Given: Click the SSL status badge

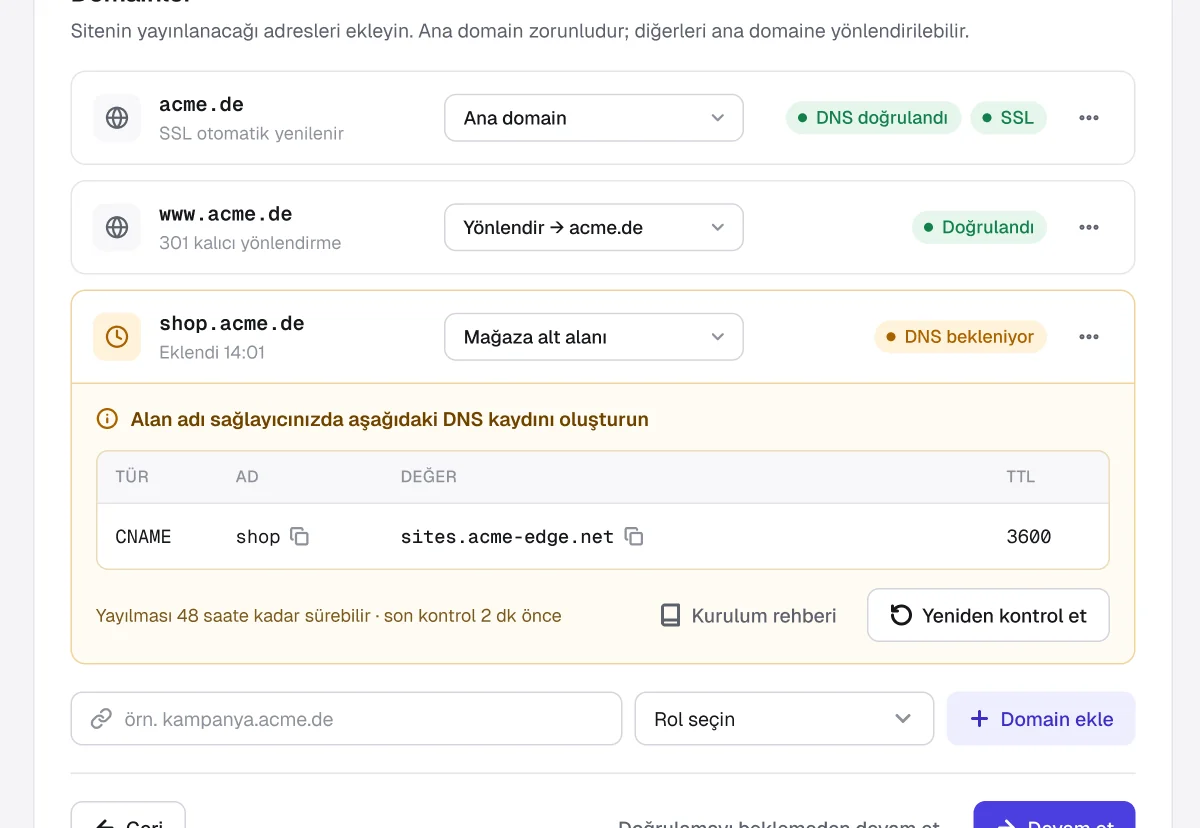Looking at the screenshot, I should tap(1008, 118).
